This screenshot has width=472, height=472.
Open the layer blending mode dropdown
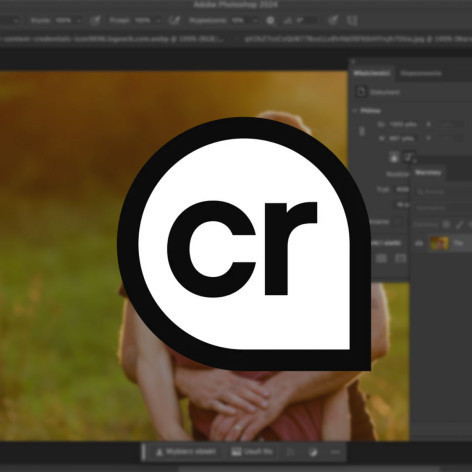(x=443, y=208)
